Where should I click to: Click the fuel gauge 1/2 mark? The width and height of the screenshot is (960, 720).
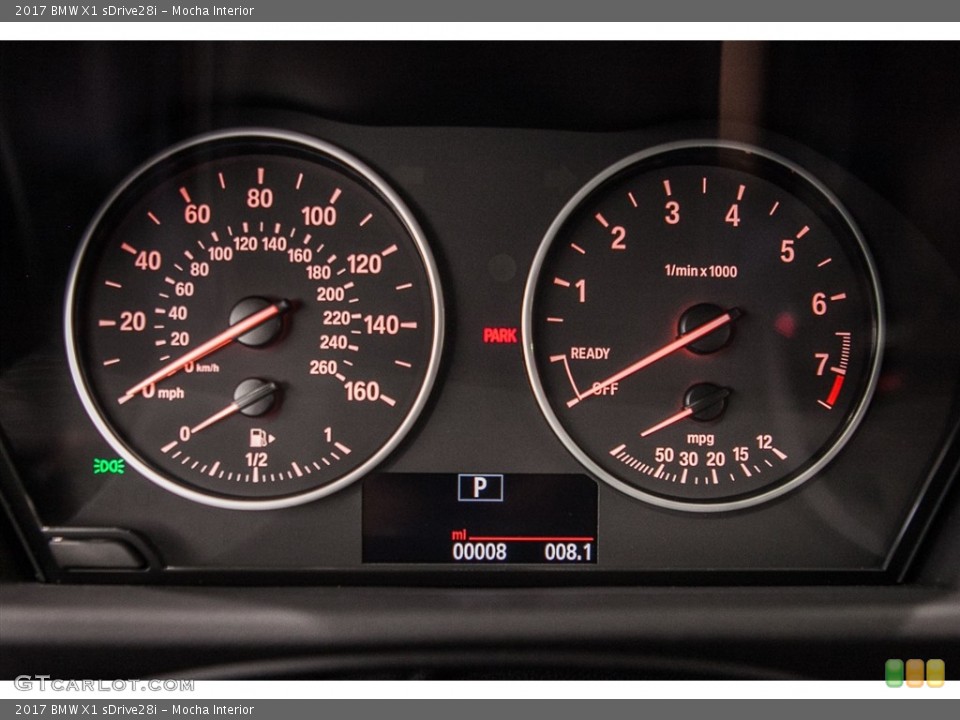tap(256, 460)
